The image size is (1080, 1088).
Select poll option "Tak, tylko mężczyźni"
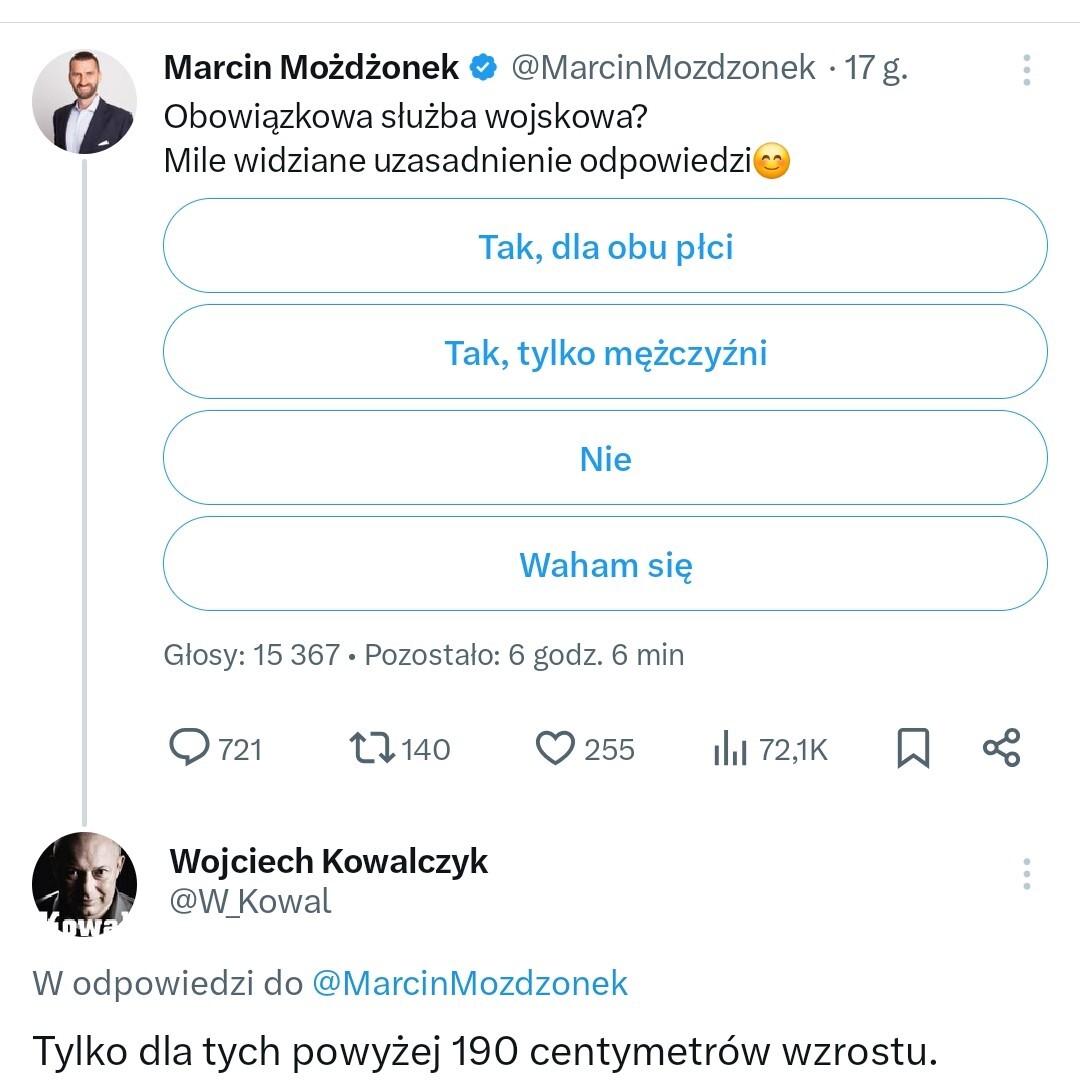coord(605,352)
